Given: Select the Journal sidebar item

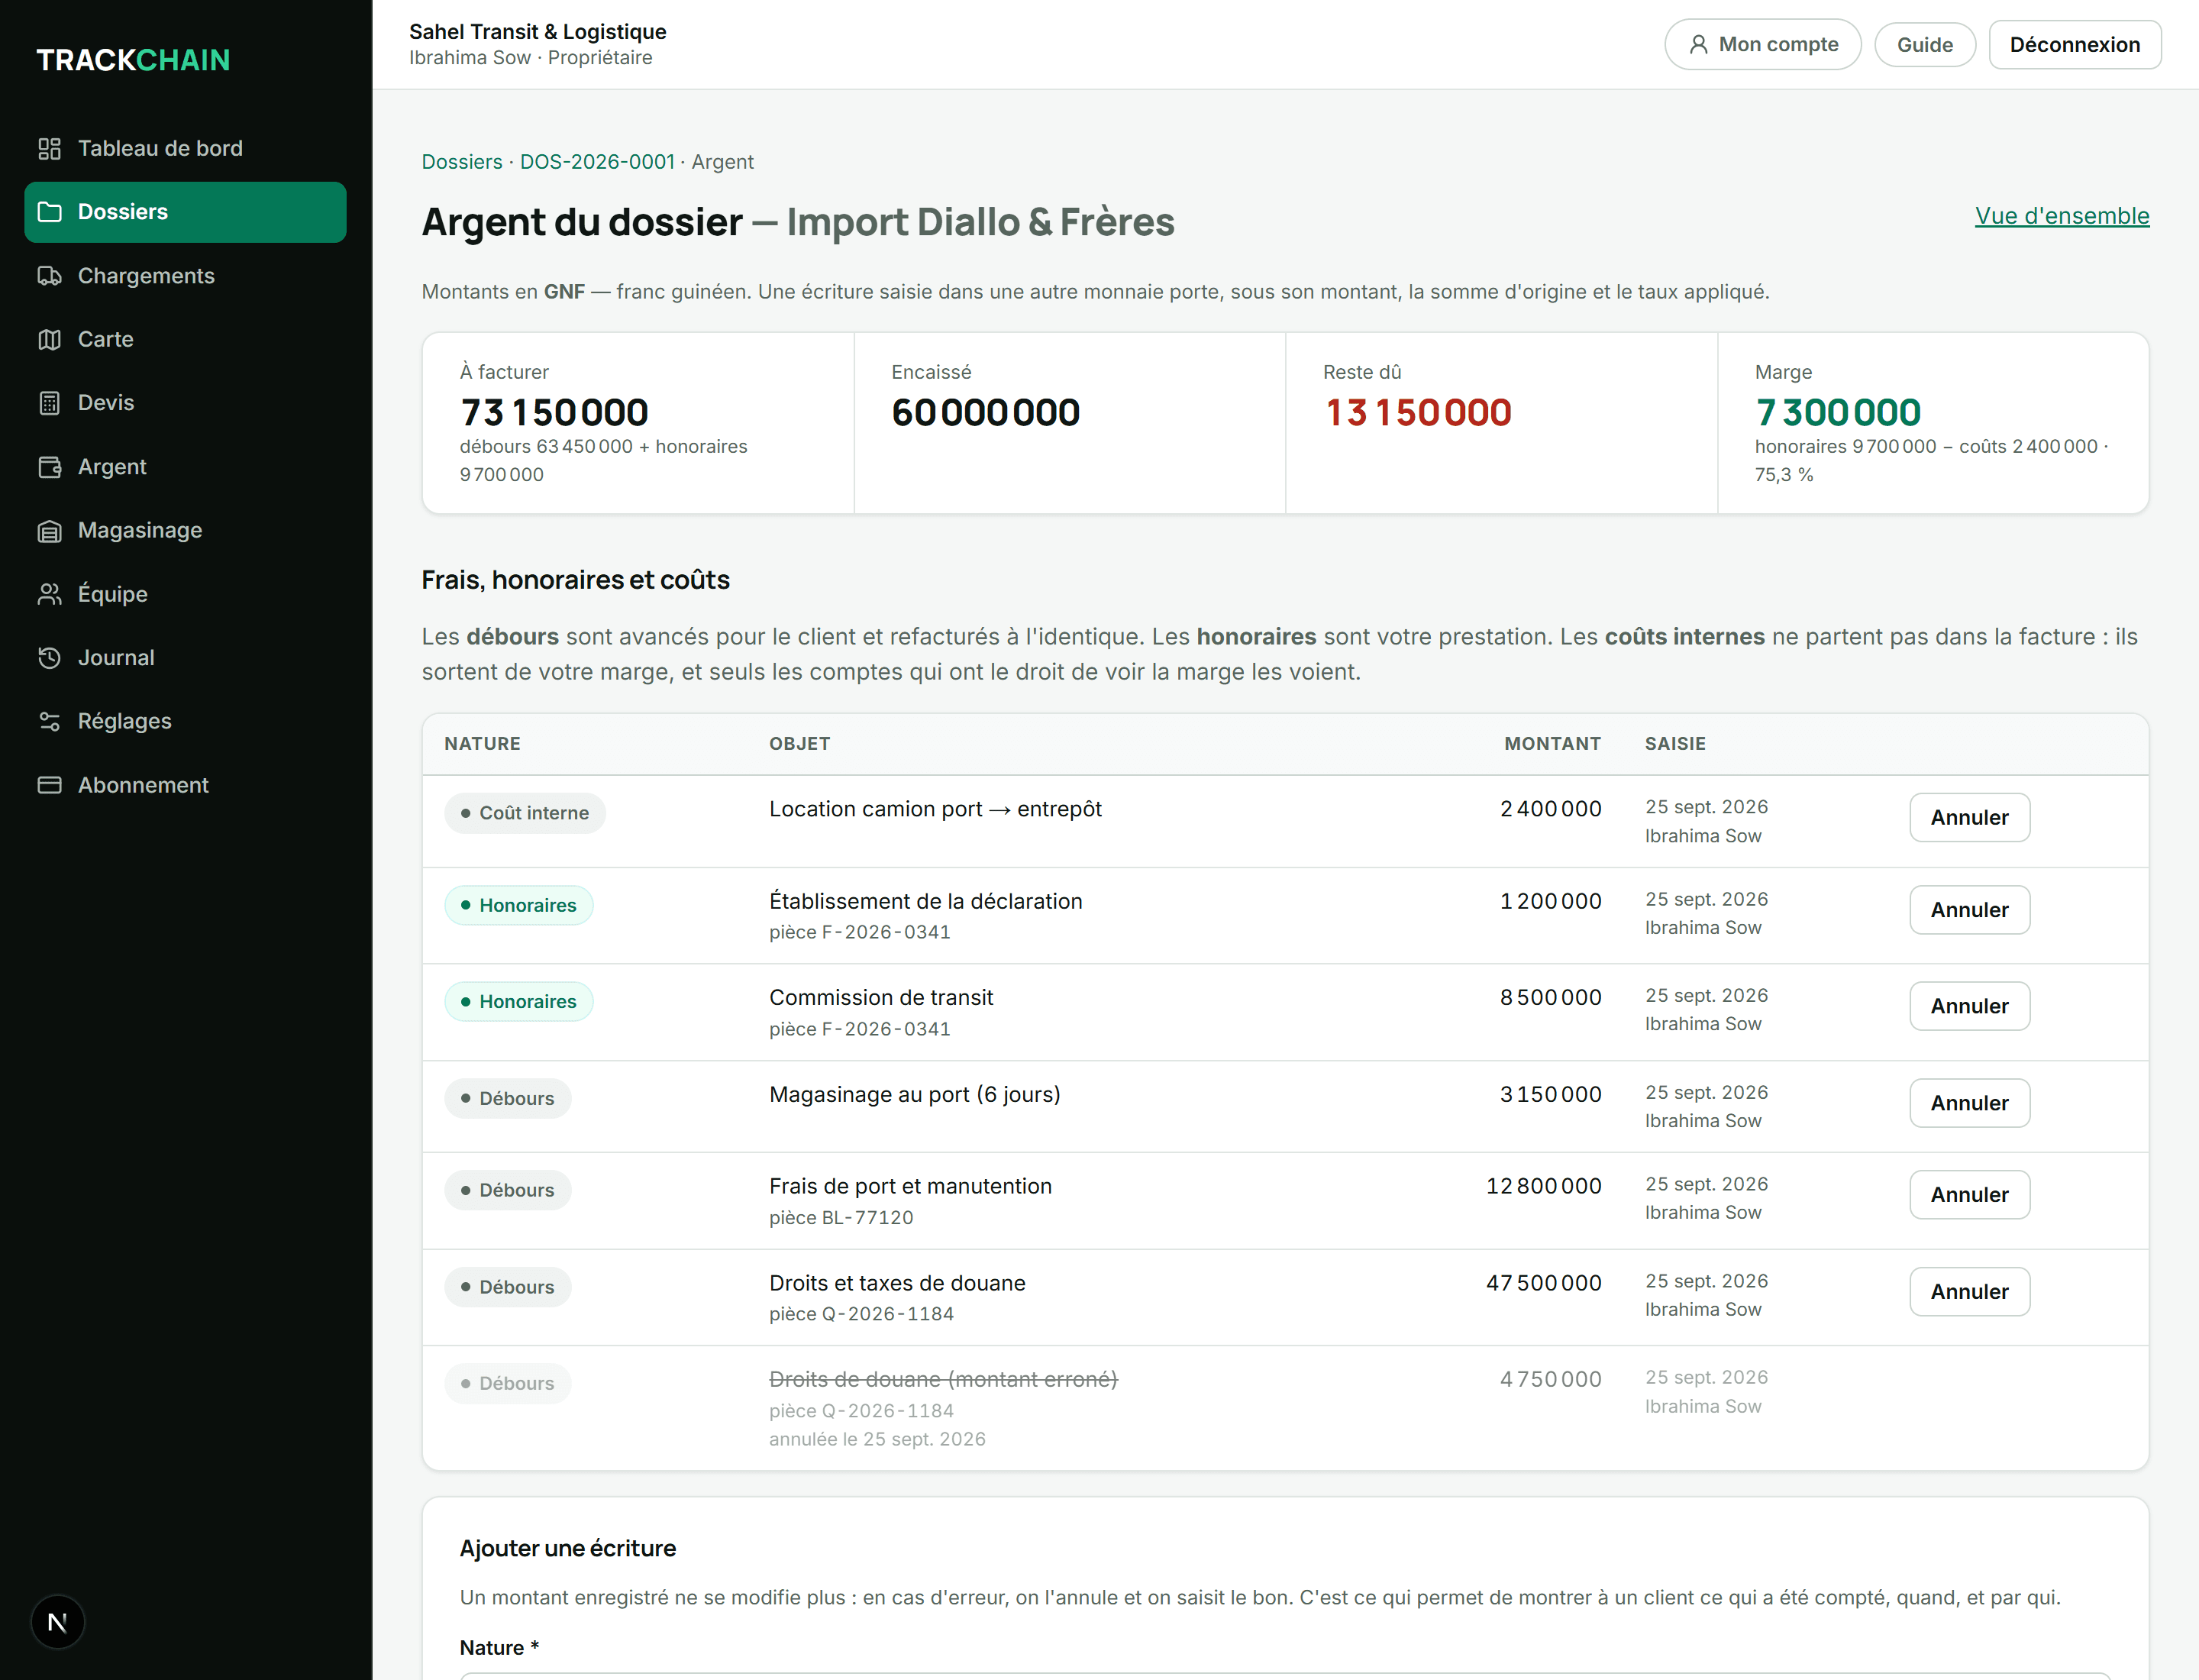Looking at the screenshot, I should tap(185, 658).
